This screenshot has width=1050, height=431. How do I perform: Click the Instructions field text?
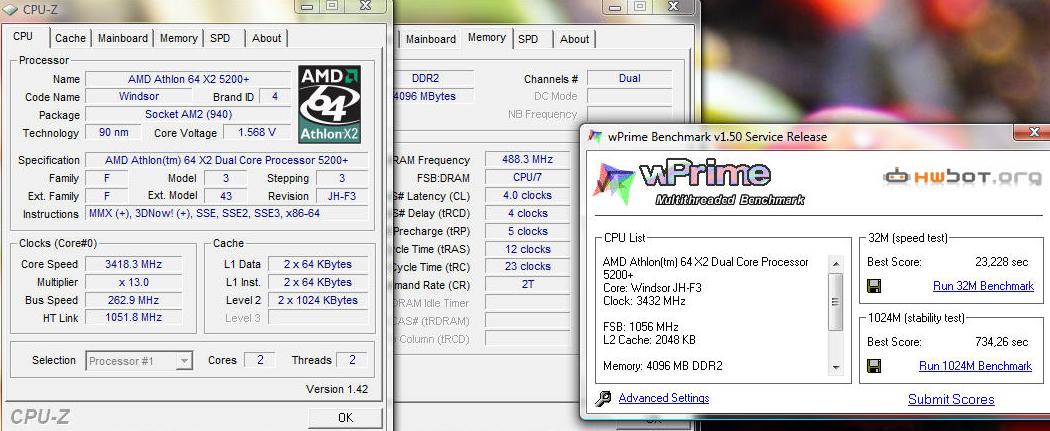(x=227, y=213)
